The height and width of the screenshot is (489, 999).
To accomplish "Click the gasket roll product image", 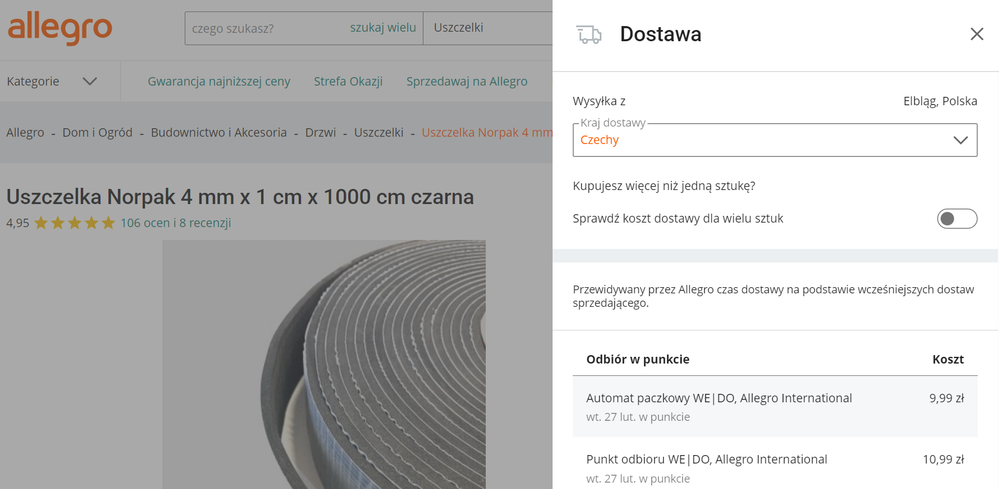I will pos(324,364).
